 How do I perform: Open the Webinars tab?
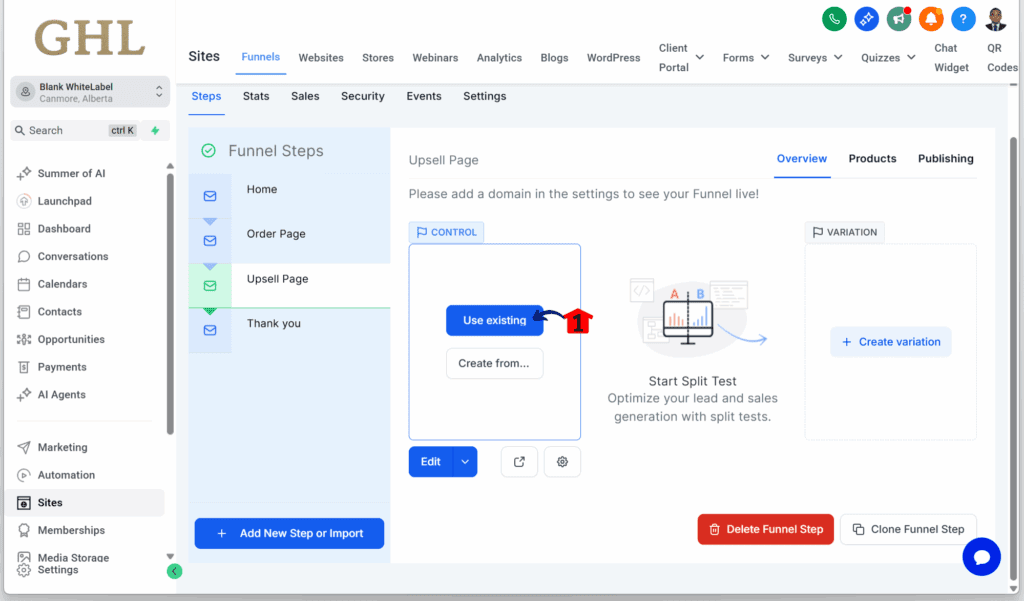pos(435,57)
